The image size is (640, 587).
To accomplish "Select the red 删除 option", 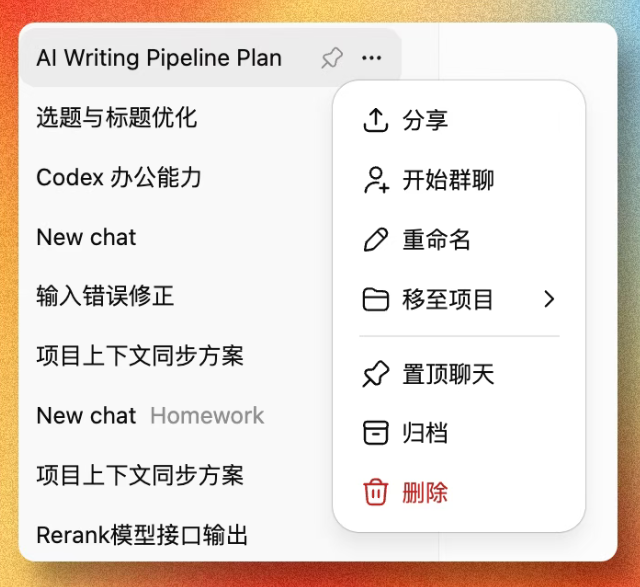I will coord(459,492).
